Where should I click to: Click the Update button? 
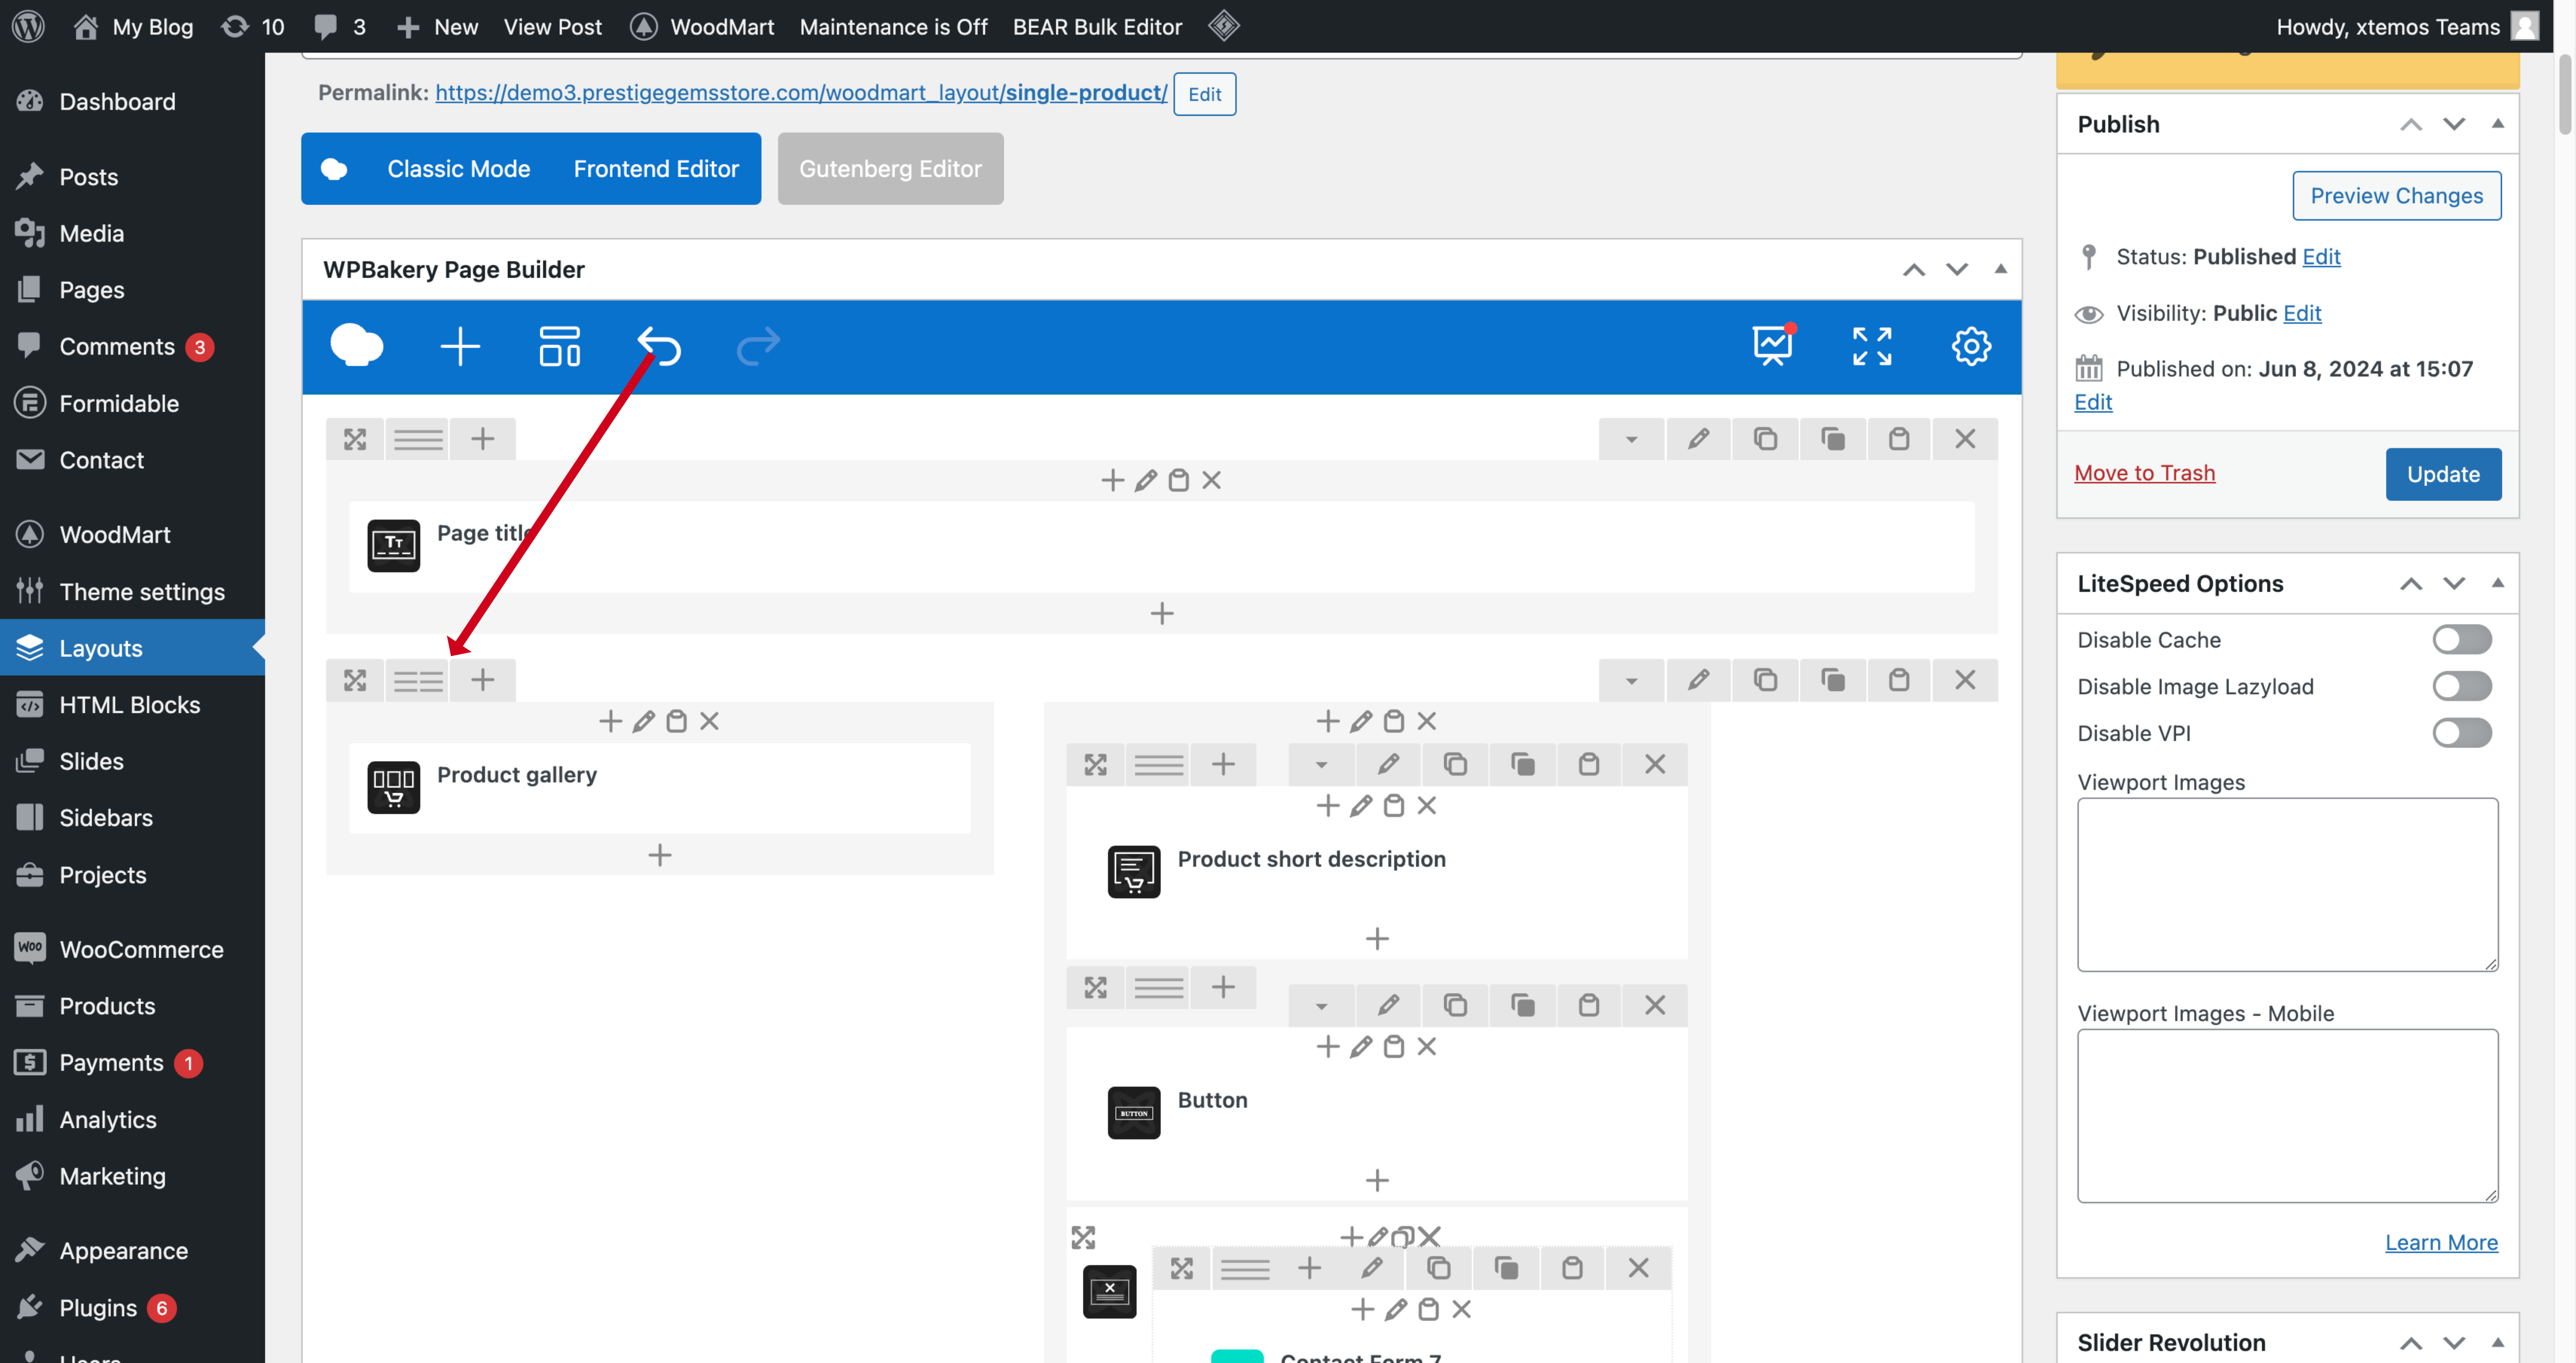coord(2443,474)
